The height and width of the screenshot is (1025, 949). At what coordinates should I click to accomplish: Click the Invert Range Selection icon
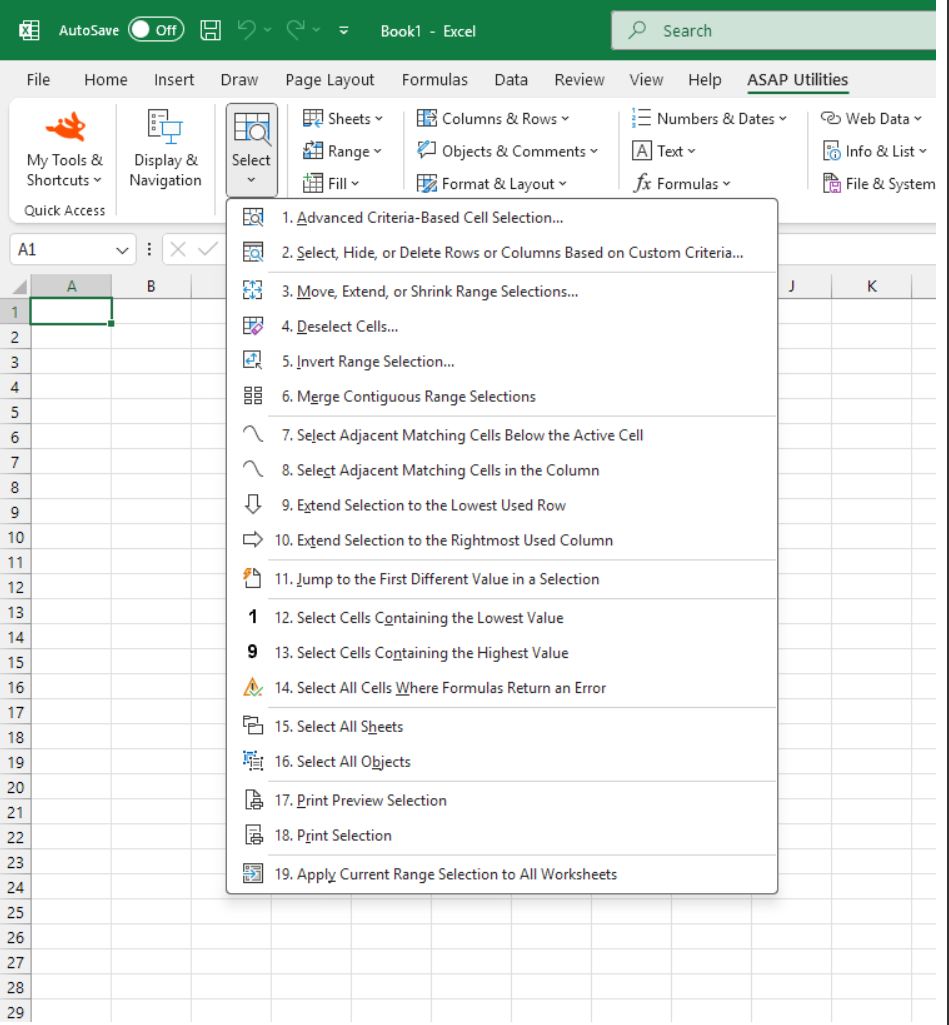[253, 361]
